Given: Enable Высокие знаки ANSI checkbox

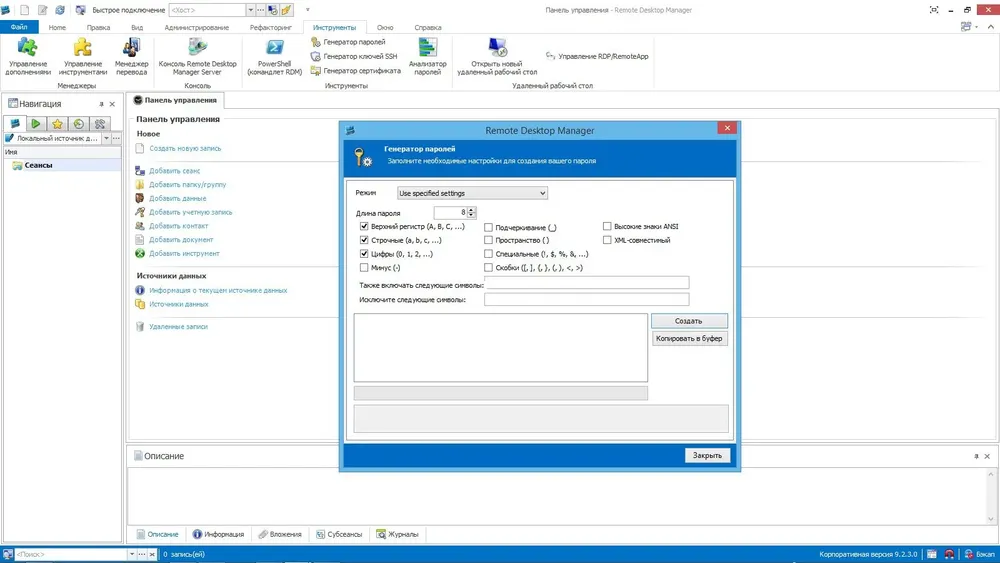Looking at the screenshot, I should coord(607,226).
